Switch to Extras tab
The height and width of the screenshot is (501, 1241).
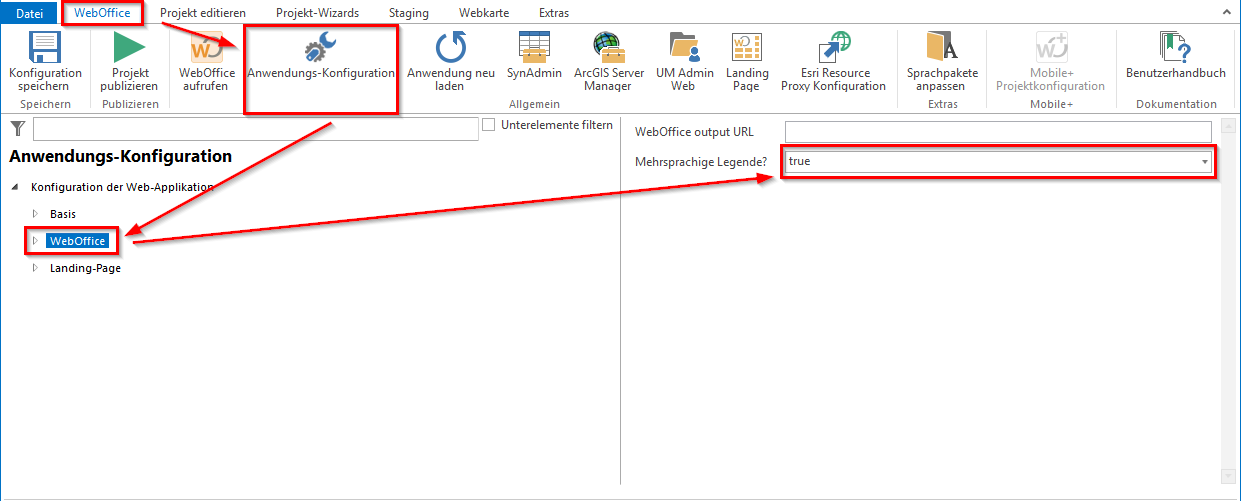(x=553, y=13)
